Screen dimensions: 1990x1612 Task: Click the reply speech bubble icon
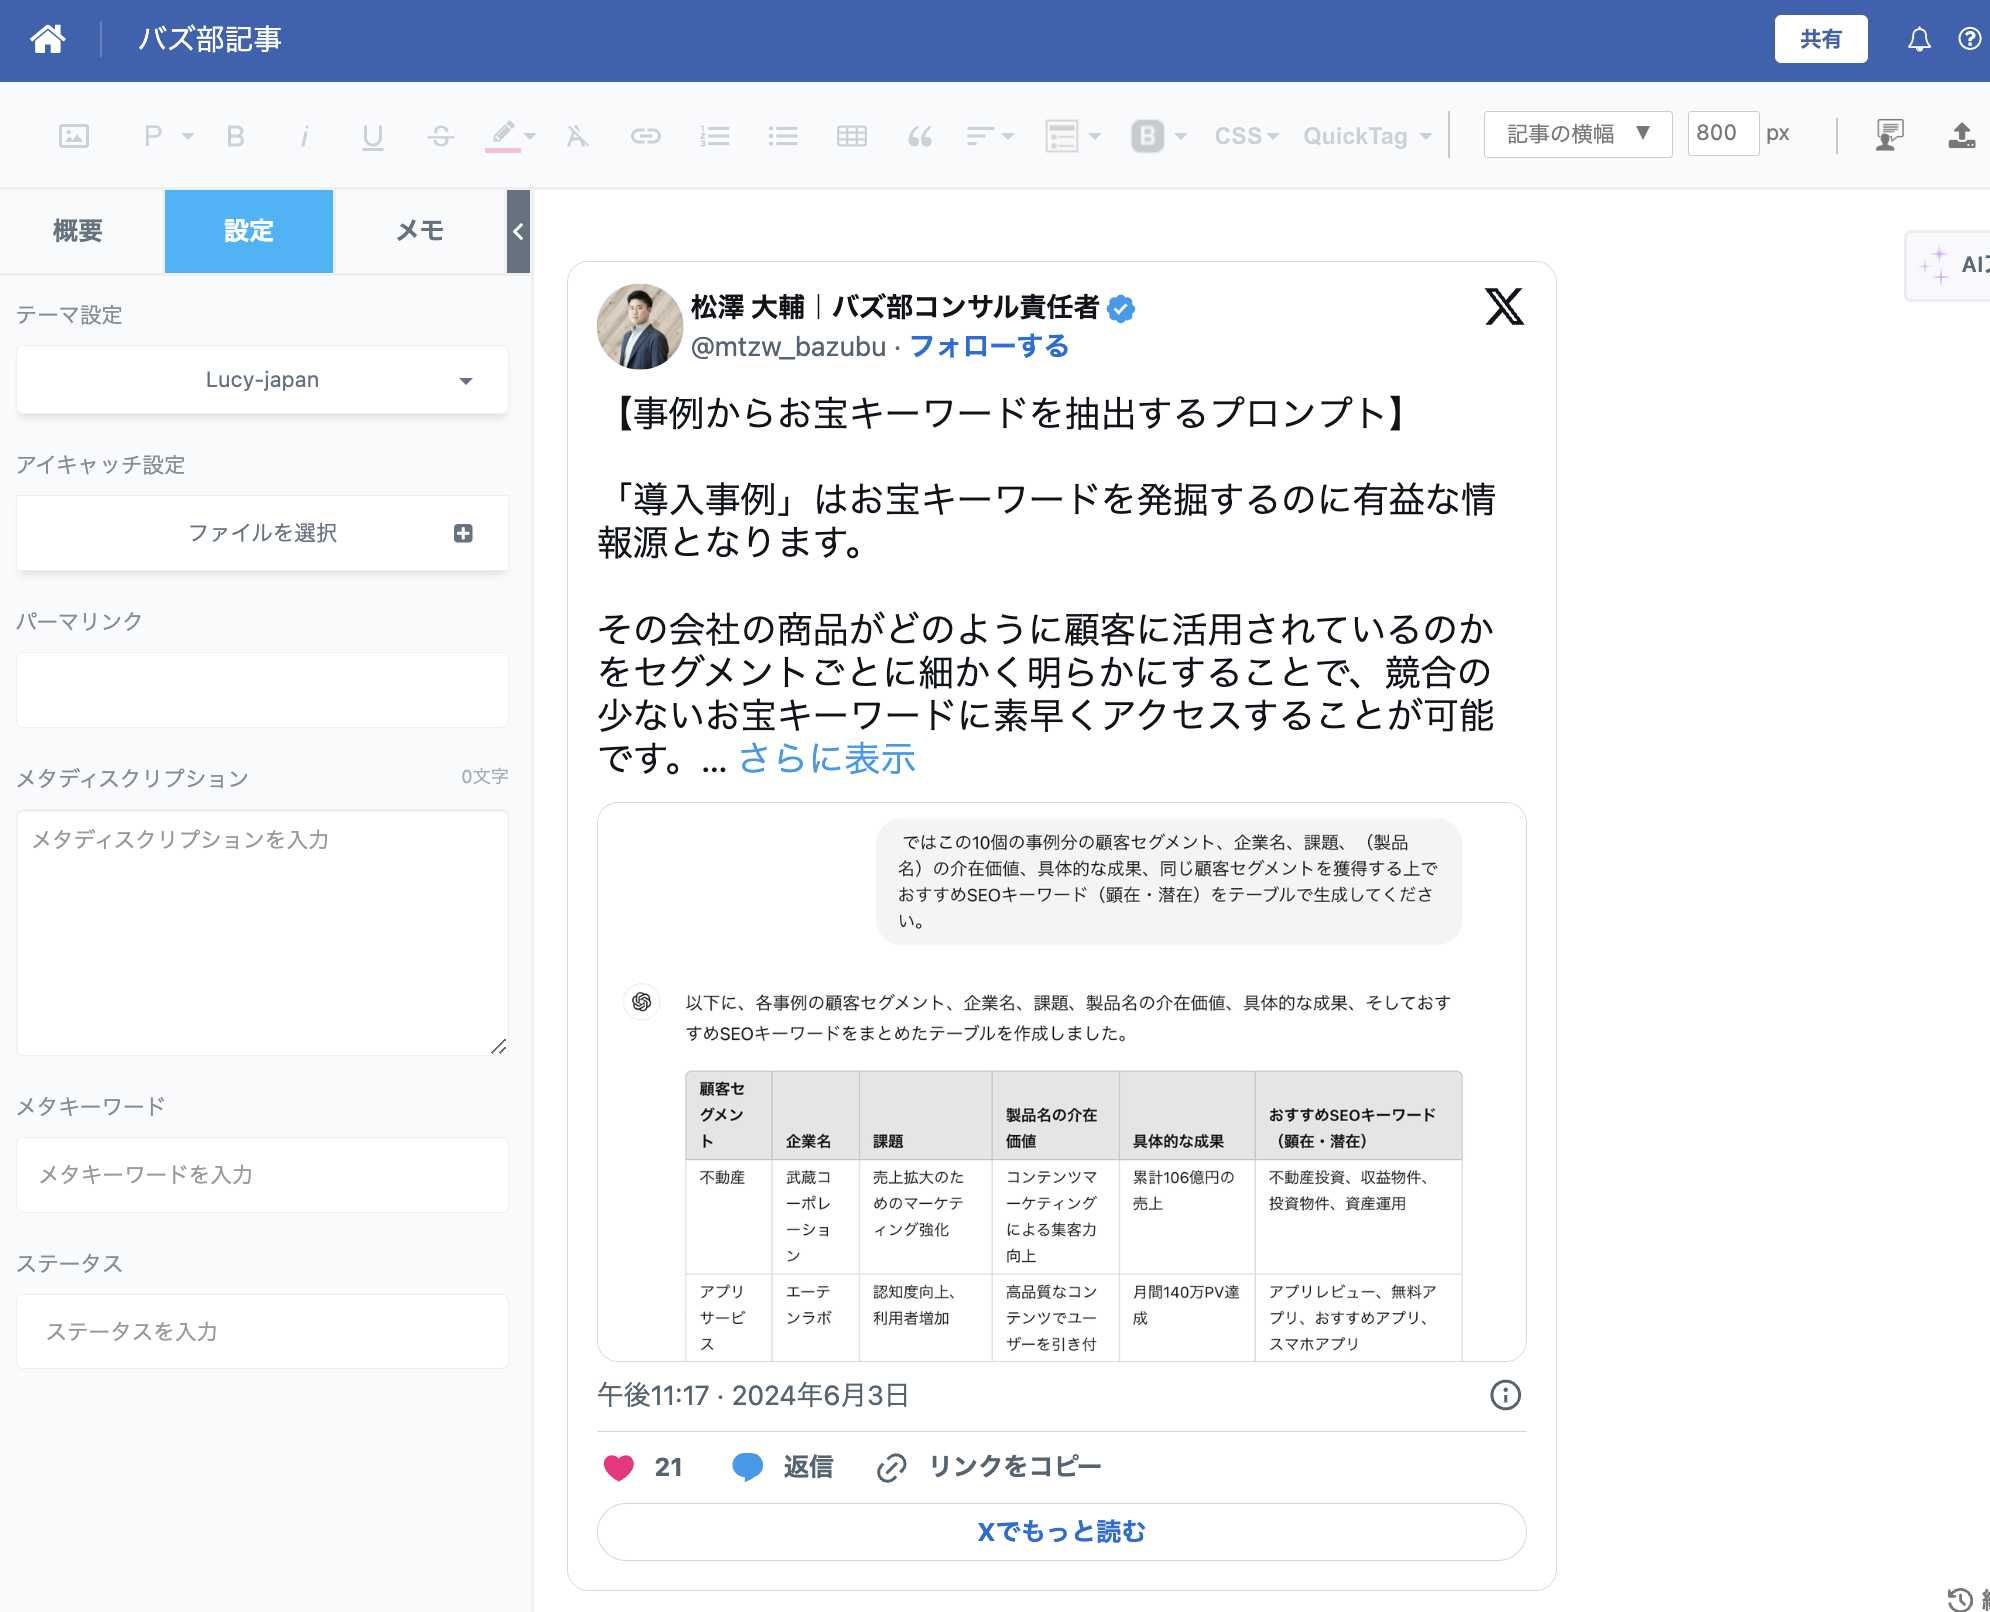(748, 1467)
